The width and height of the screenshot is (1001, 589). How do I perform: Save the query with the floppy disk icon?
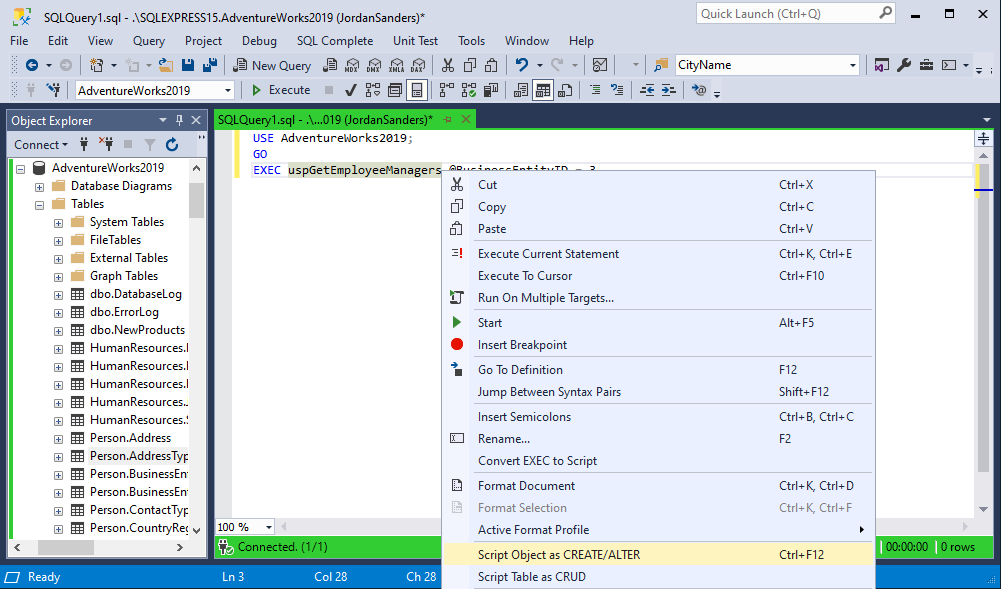188,65
